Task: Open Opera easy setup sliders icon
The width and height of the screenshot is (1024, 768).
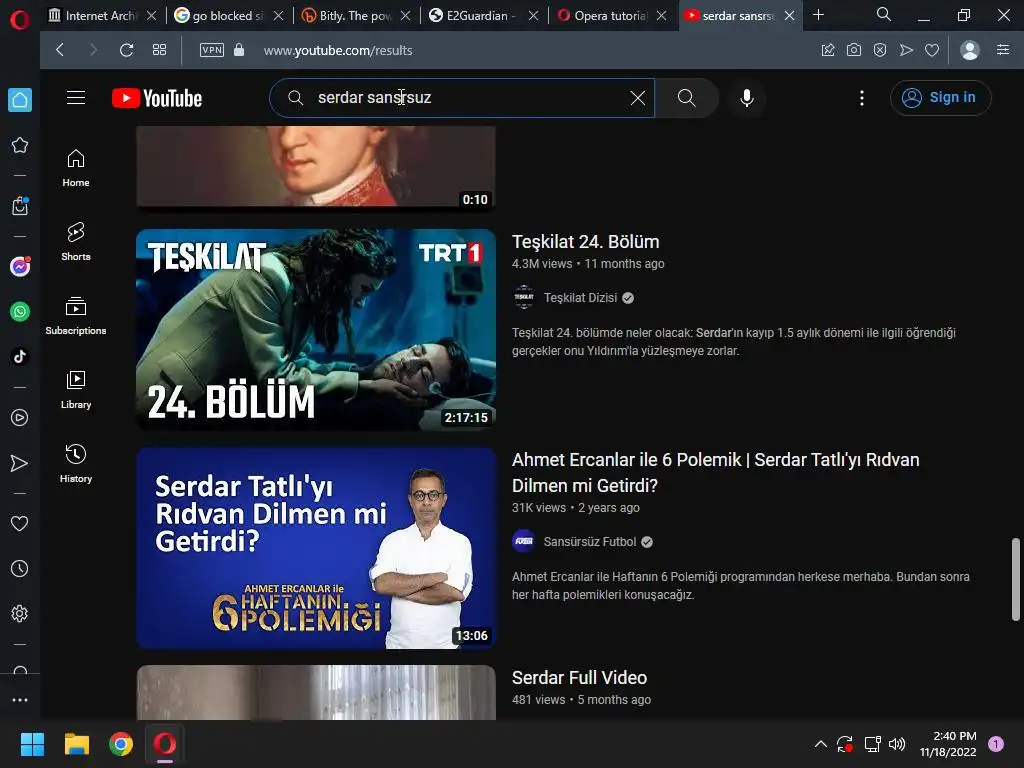Action: 1003,50
